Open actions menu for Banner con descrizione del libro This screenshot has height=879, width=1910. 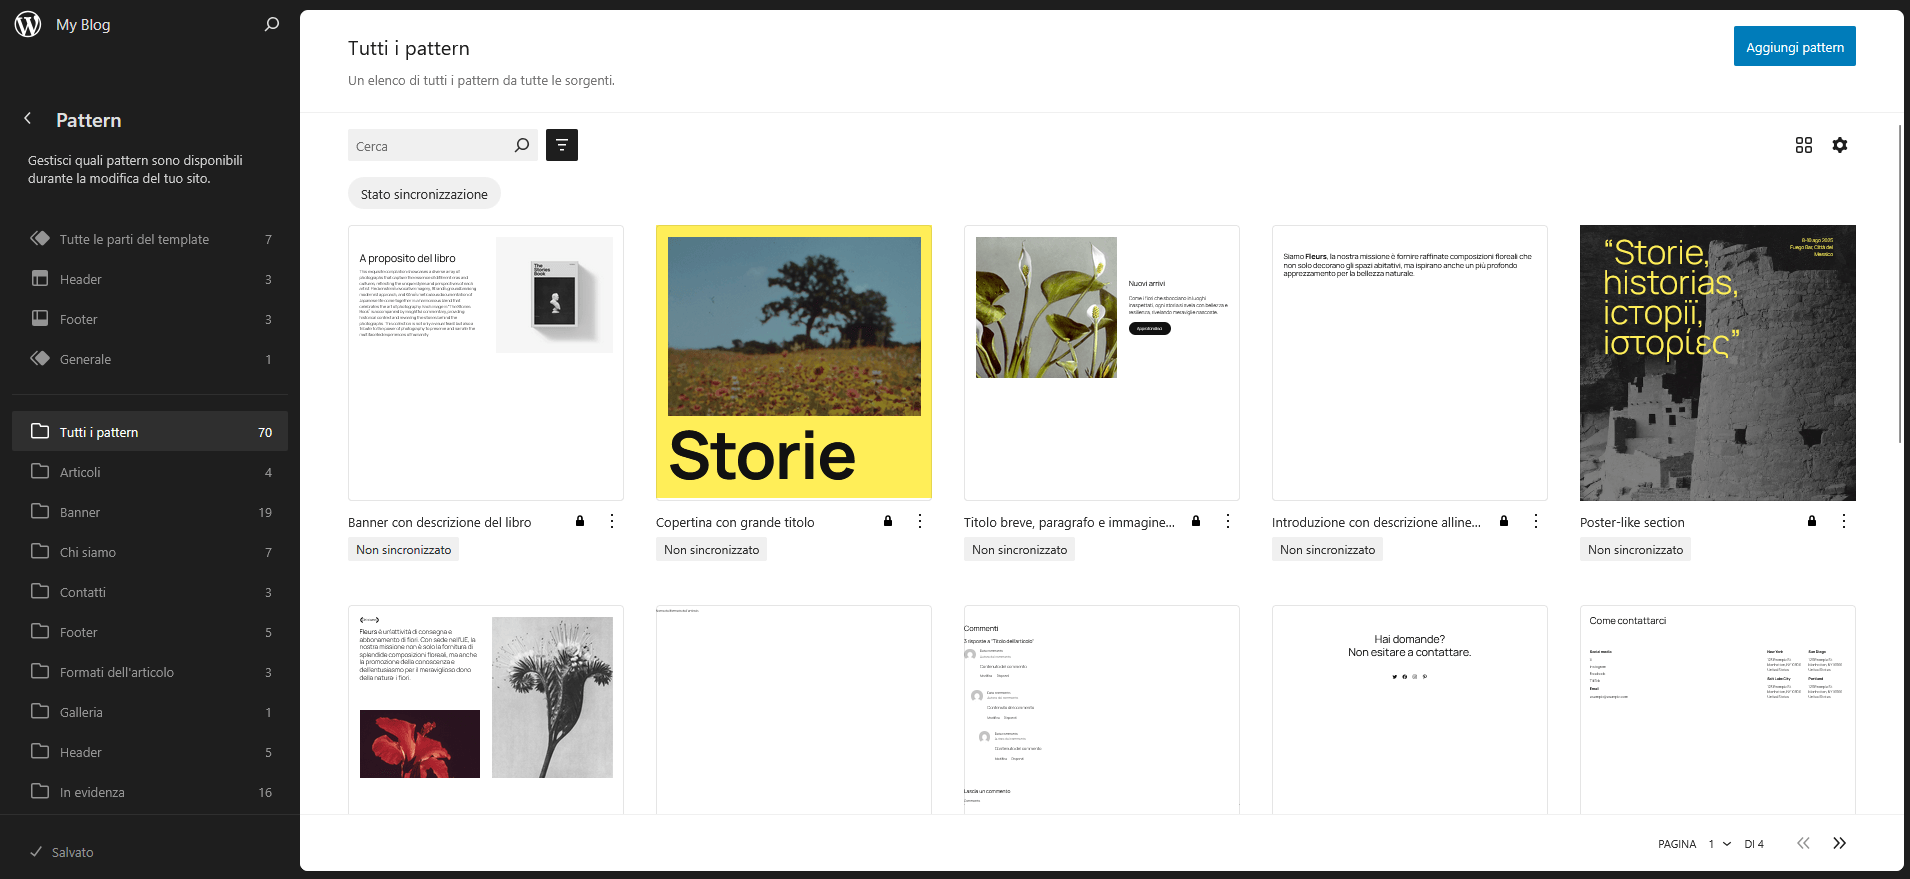coord(612,521)
